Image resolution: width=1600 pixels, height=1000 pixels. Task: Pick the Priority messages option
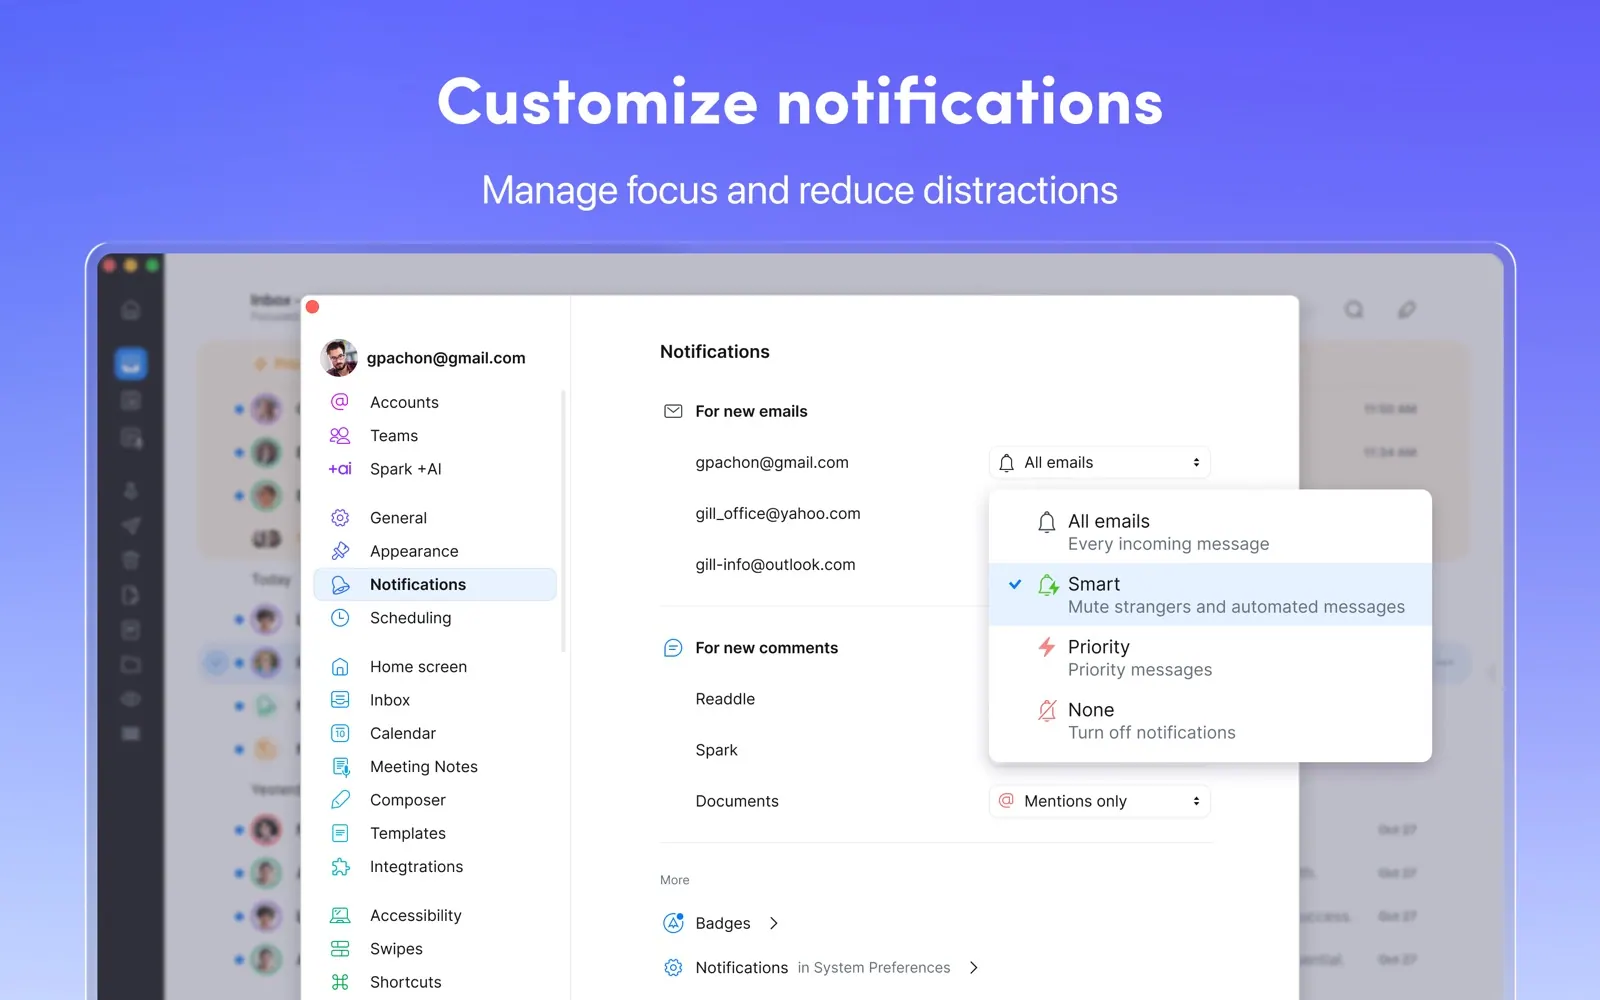coord(1210,658)
